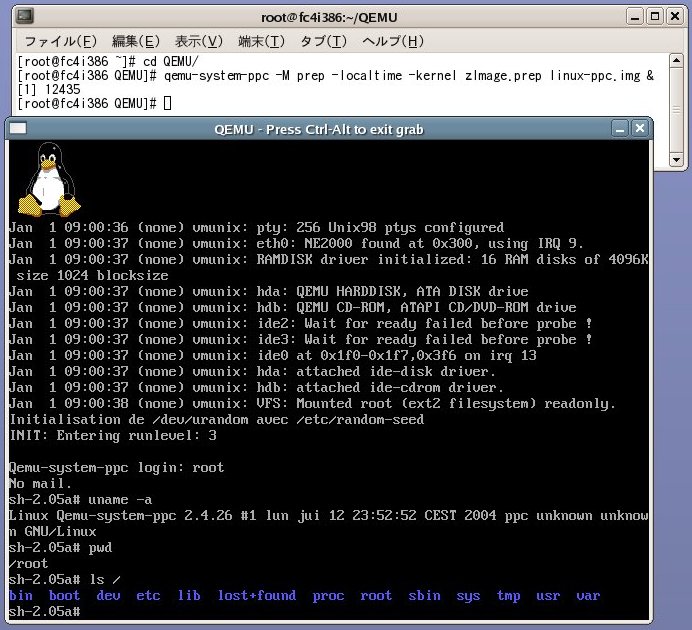Open the ファイル(F) menu
Viewport: 692px width, 630px height.
coord(60,41)
